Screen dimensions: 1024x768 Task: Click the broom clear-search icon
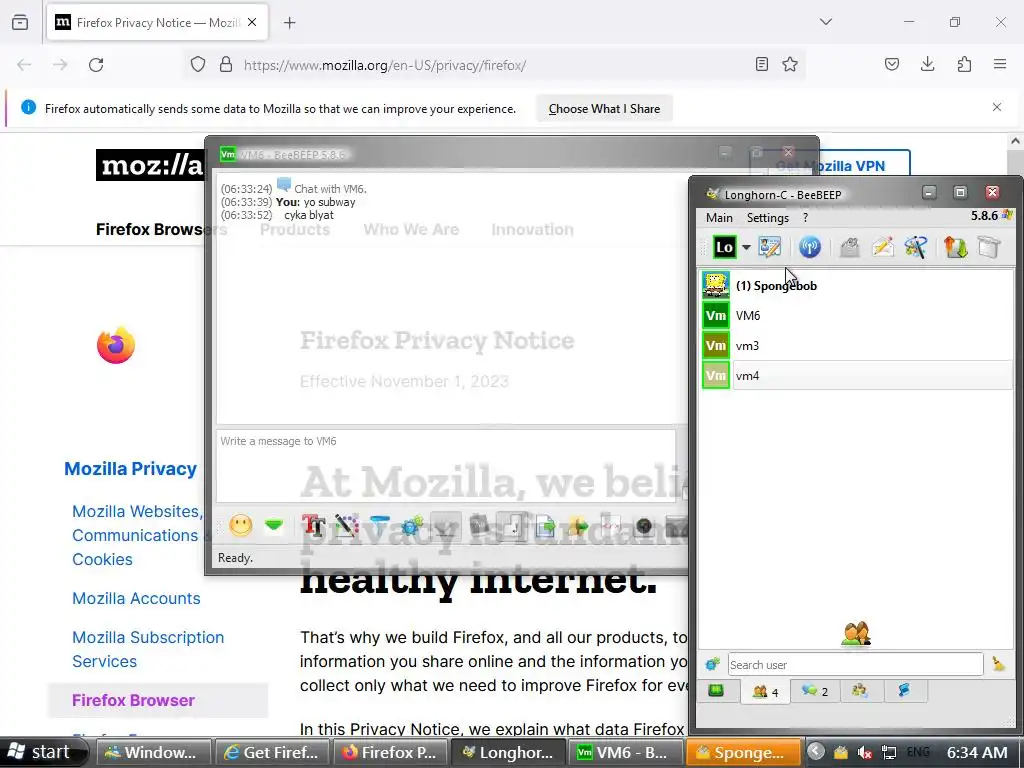(999, 665)
